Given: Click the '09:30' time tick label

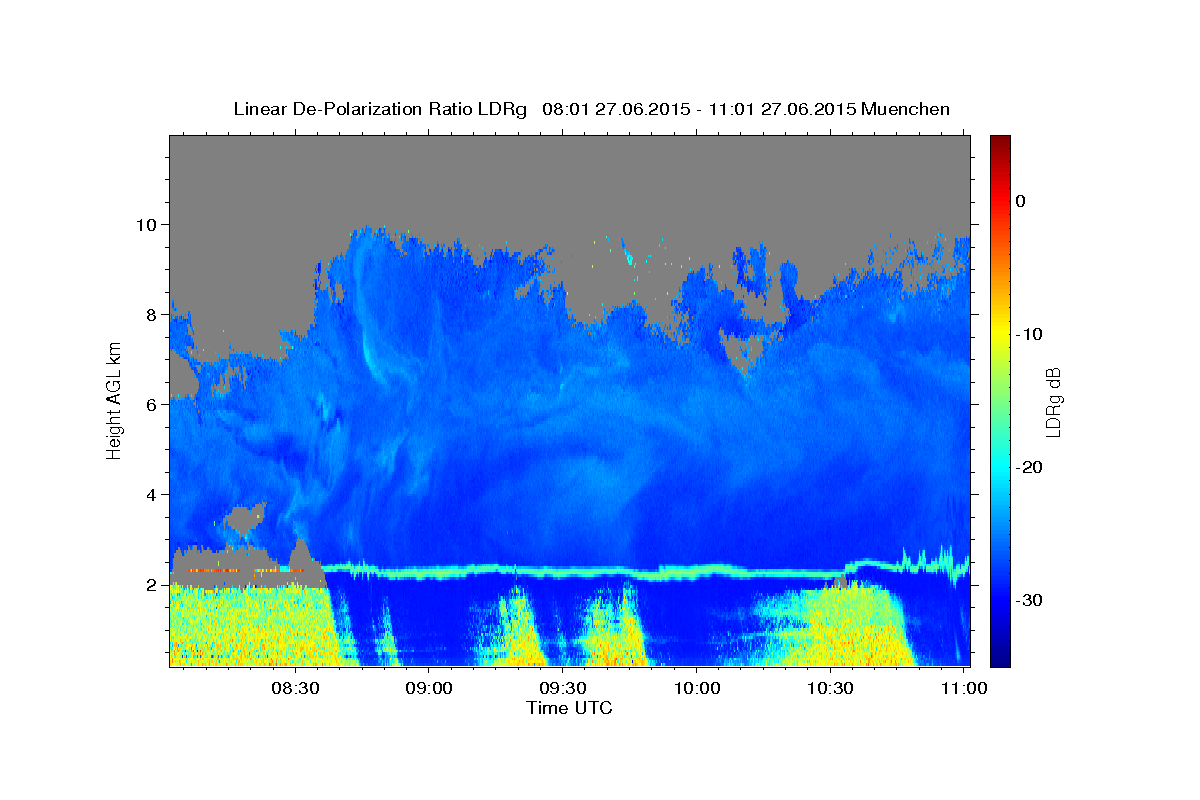Looking at the screenshot, I should (x=563, y=688).
